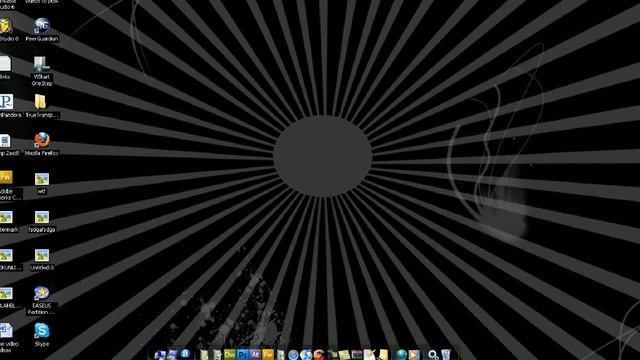Launch Dreamweaver from the dock

(x=230, y=354)
